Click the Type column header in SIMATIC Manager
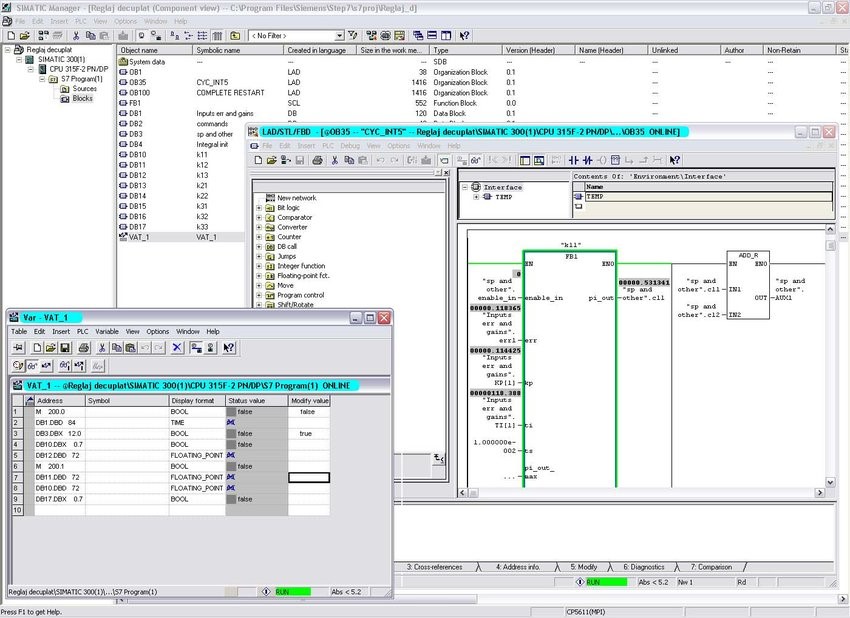Screen dimensions: 850x618 click(466, 50)
